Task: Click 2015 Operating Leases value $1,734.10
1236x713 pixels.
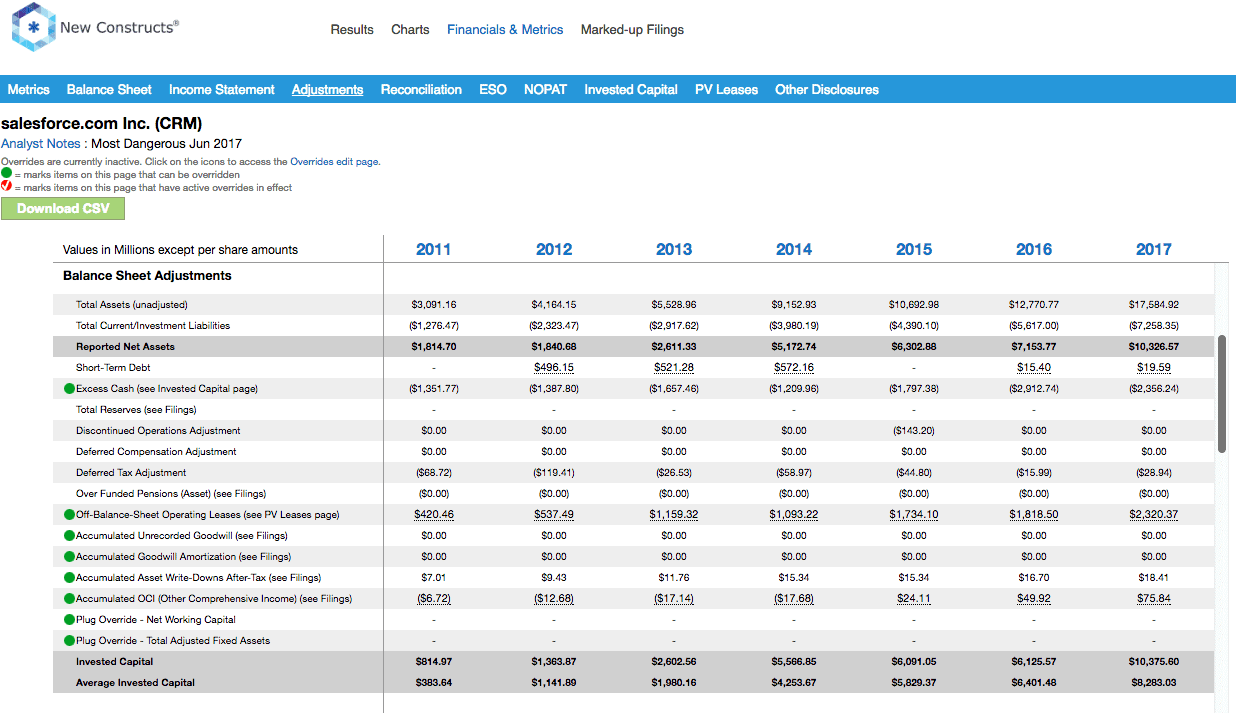Action: click(x=914, y=515)
